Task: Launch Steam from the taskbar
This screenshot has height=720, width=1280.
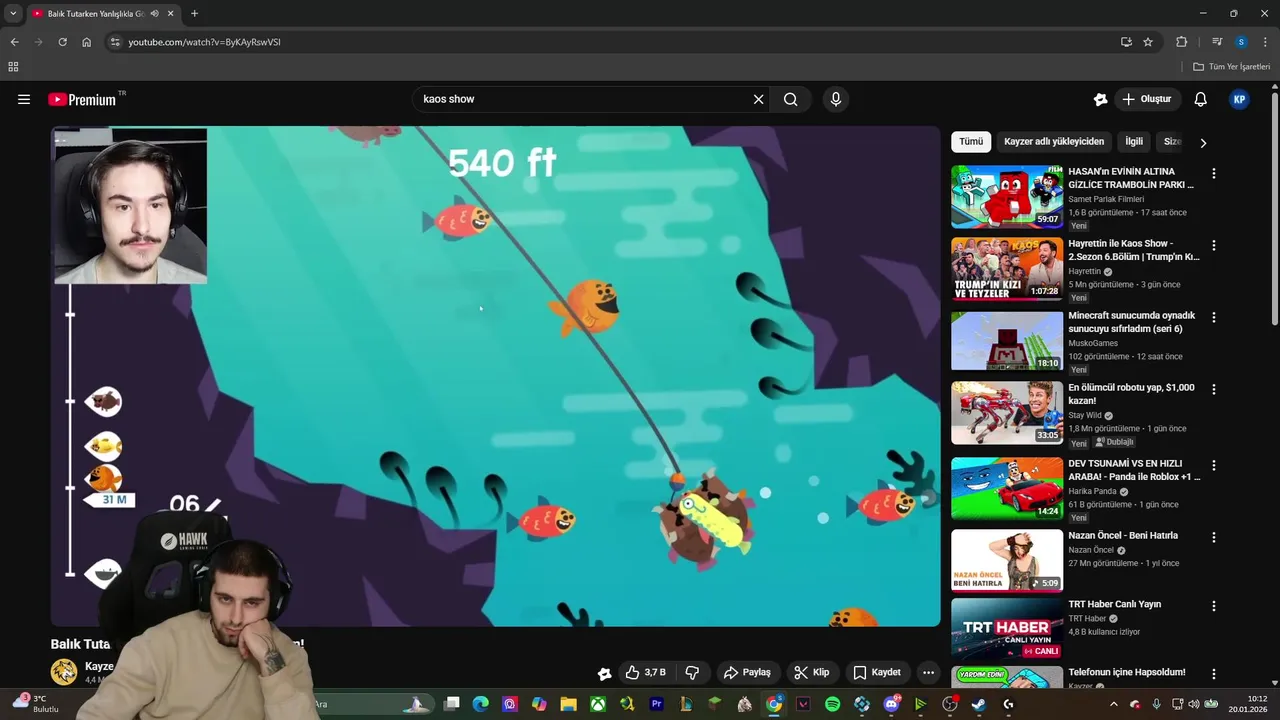Action: [x=978, y=704]
